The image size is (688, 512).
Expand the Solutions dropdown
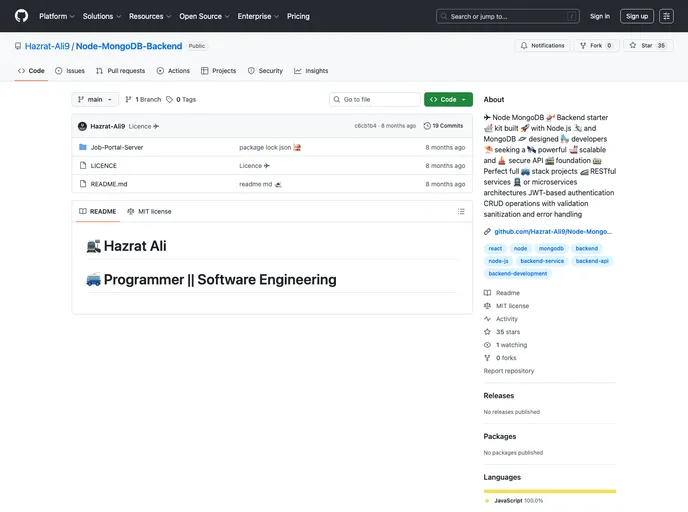click(x=102, y=16)
